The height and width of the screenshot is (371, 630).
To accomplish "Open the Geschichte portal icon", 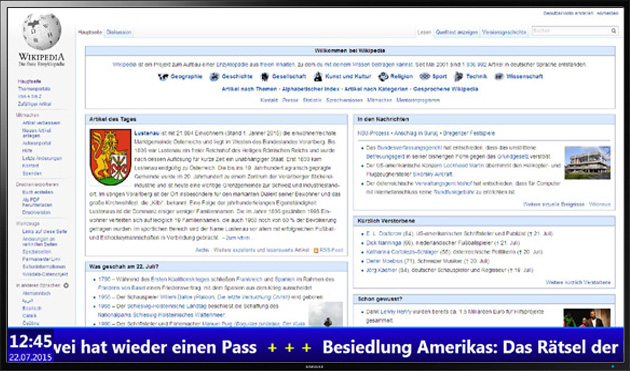I will (214, 77).
